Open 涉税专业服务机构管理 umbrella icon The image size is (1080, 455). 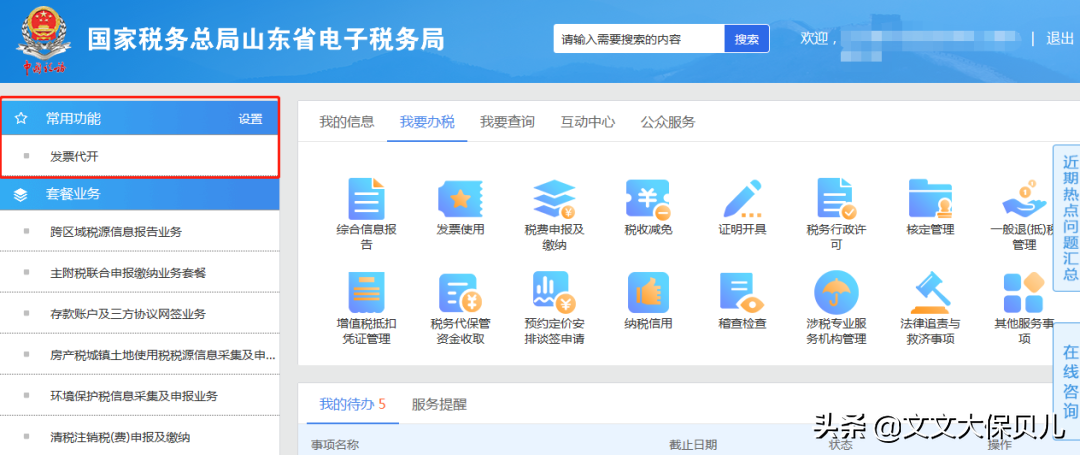click(x=836, y=293)
